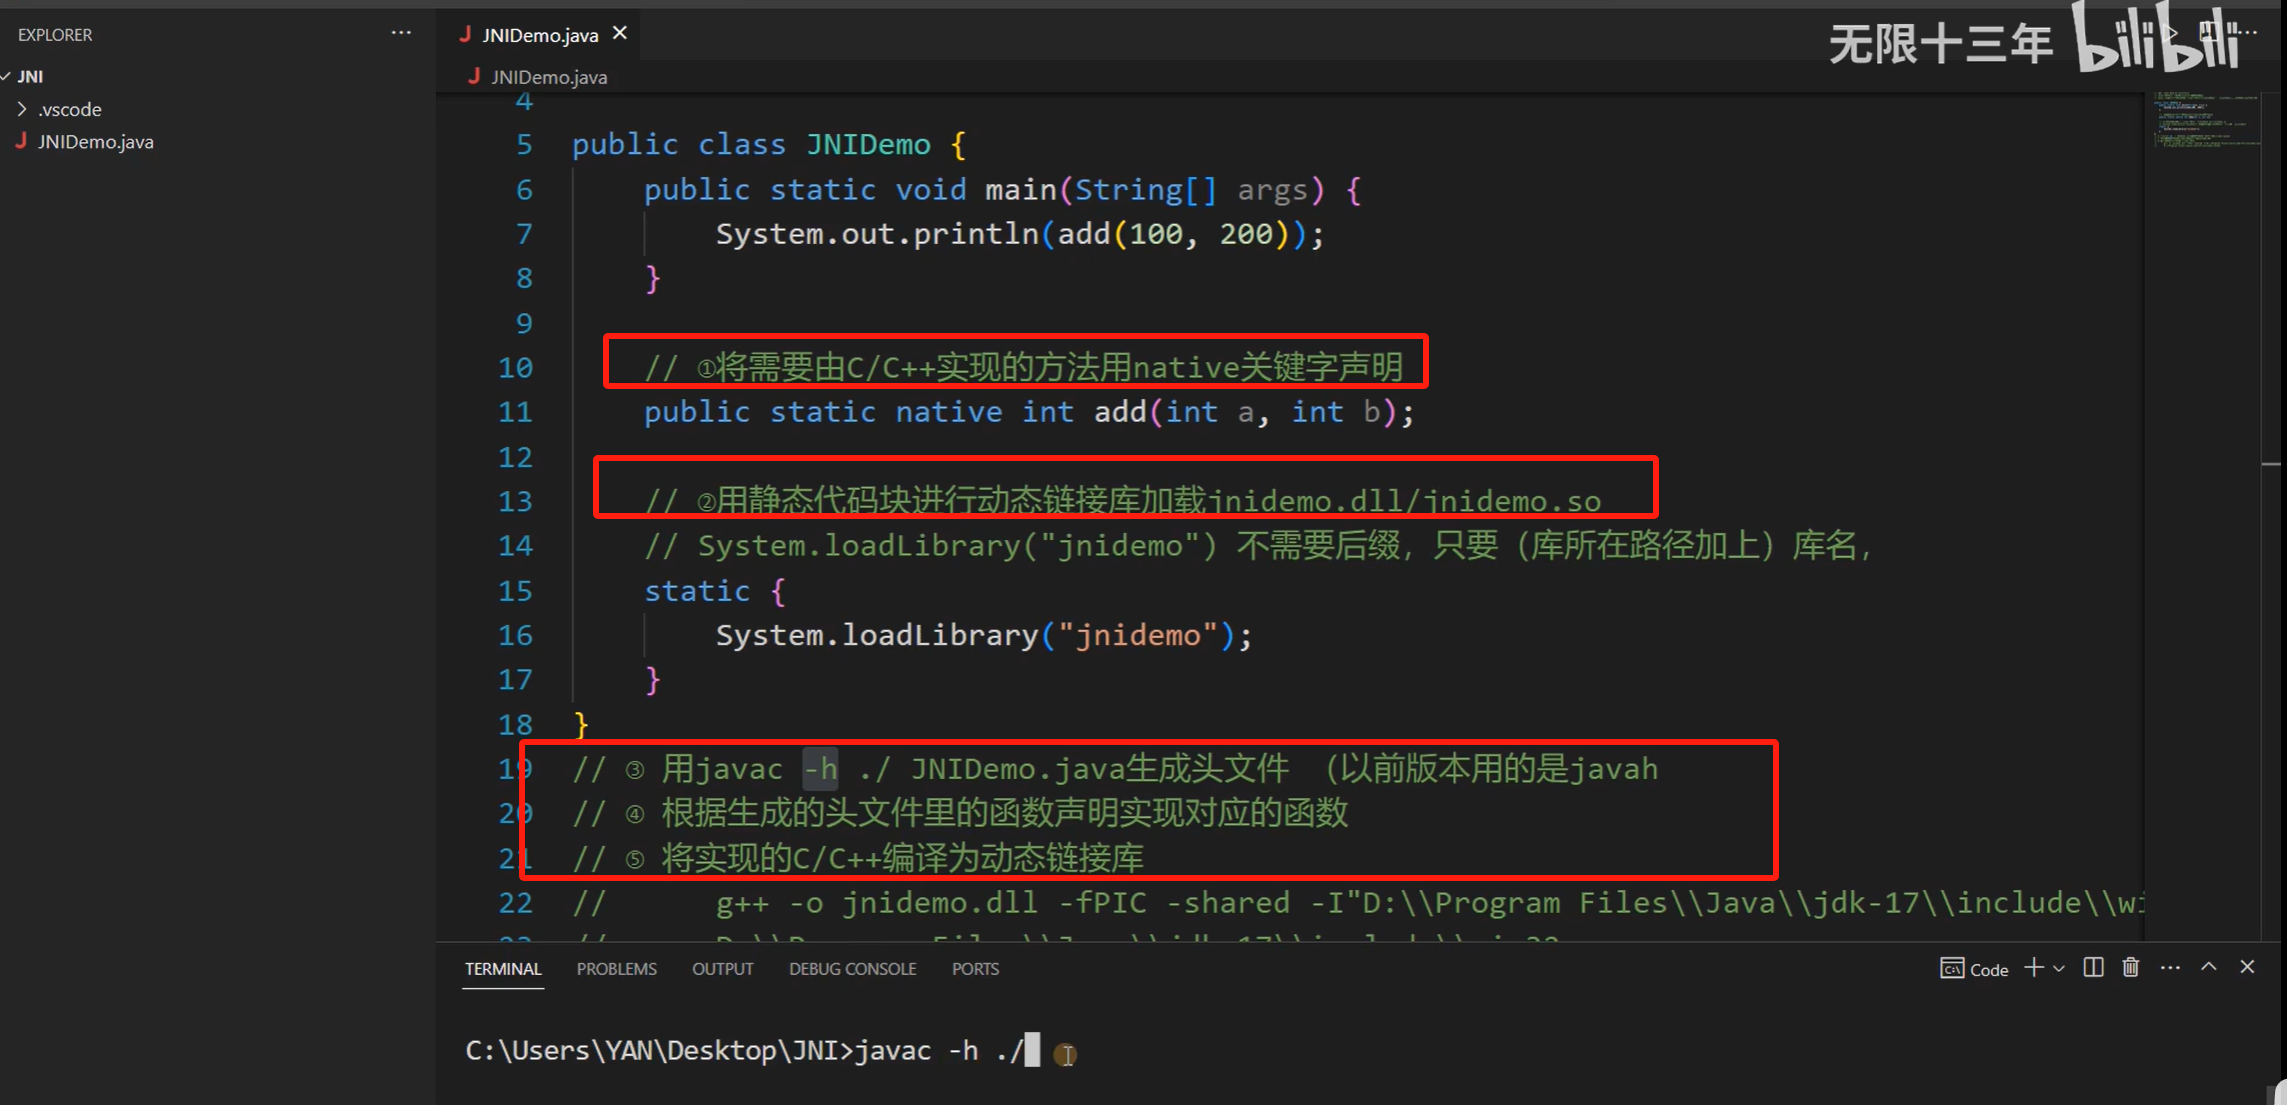Viewport: 2287px width, 1105px height.
Task: Maximize terminal panel with up chevron
Action: point(2209,967)
